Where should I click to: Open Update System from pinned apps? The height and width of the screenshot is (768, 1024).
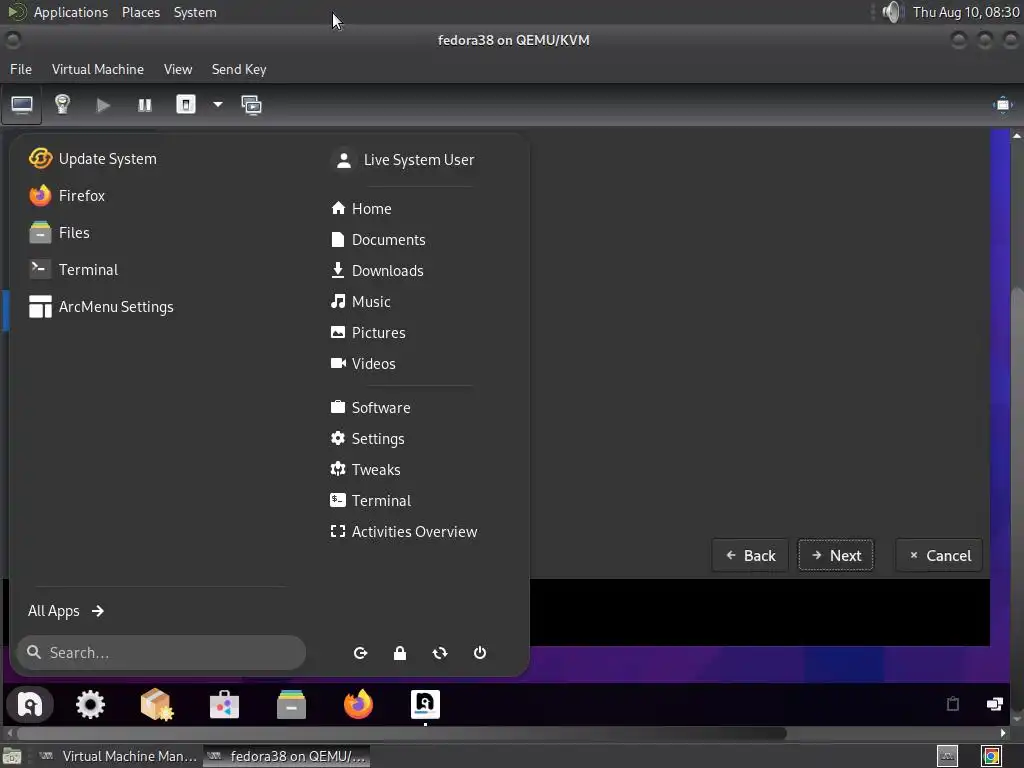(x=93, y=159)
